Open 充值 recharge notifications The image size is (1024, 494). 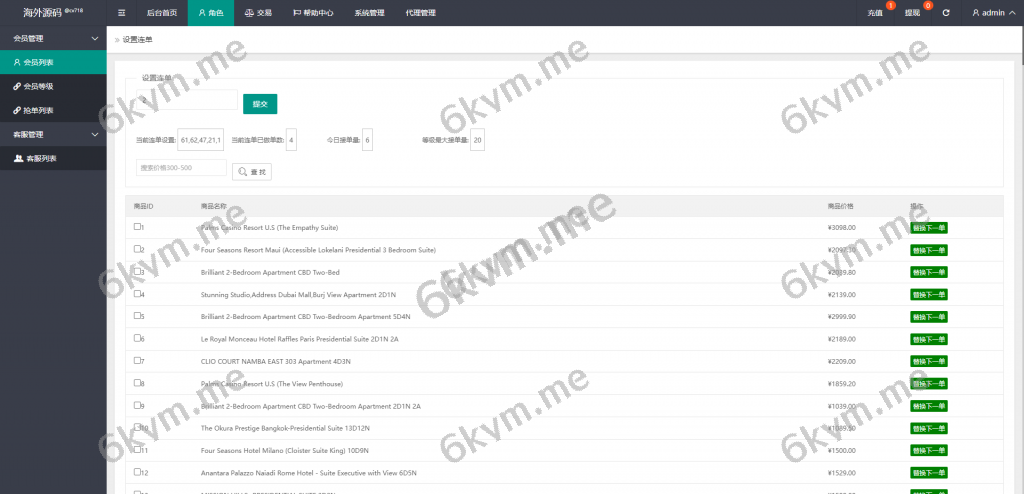click(x=875, y=13)
